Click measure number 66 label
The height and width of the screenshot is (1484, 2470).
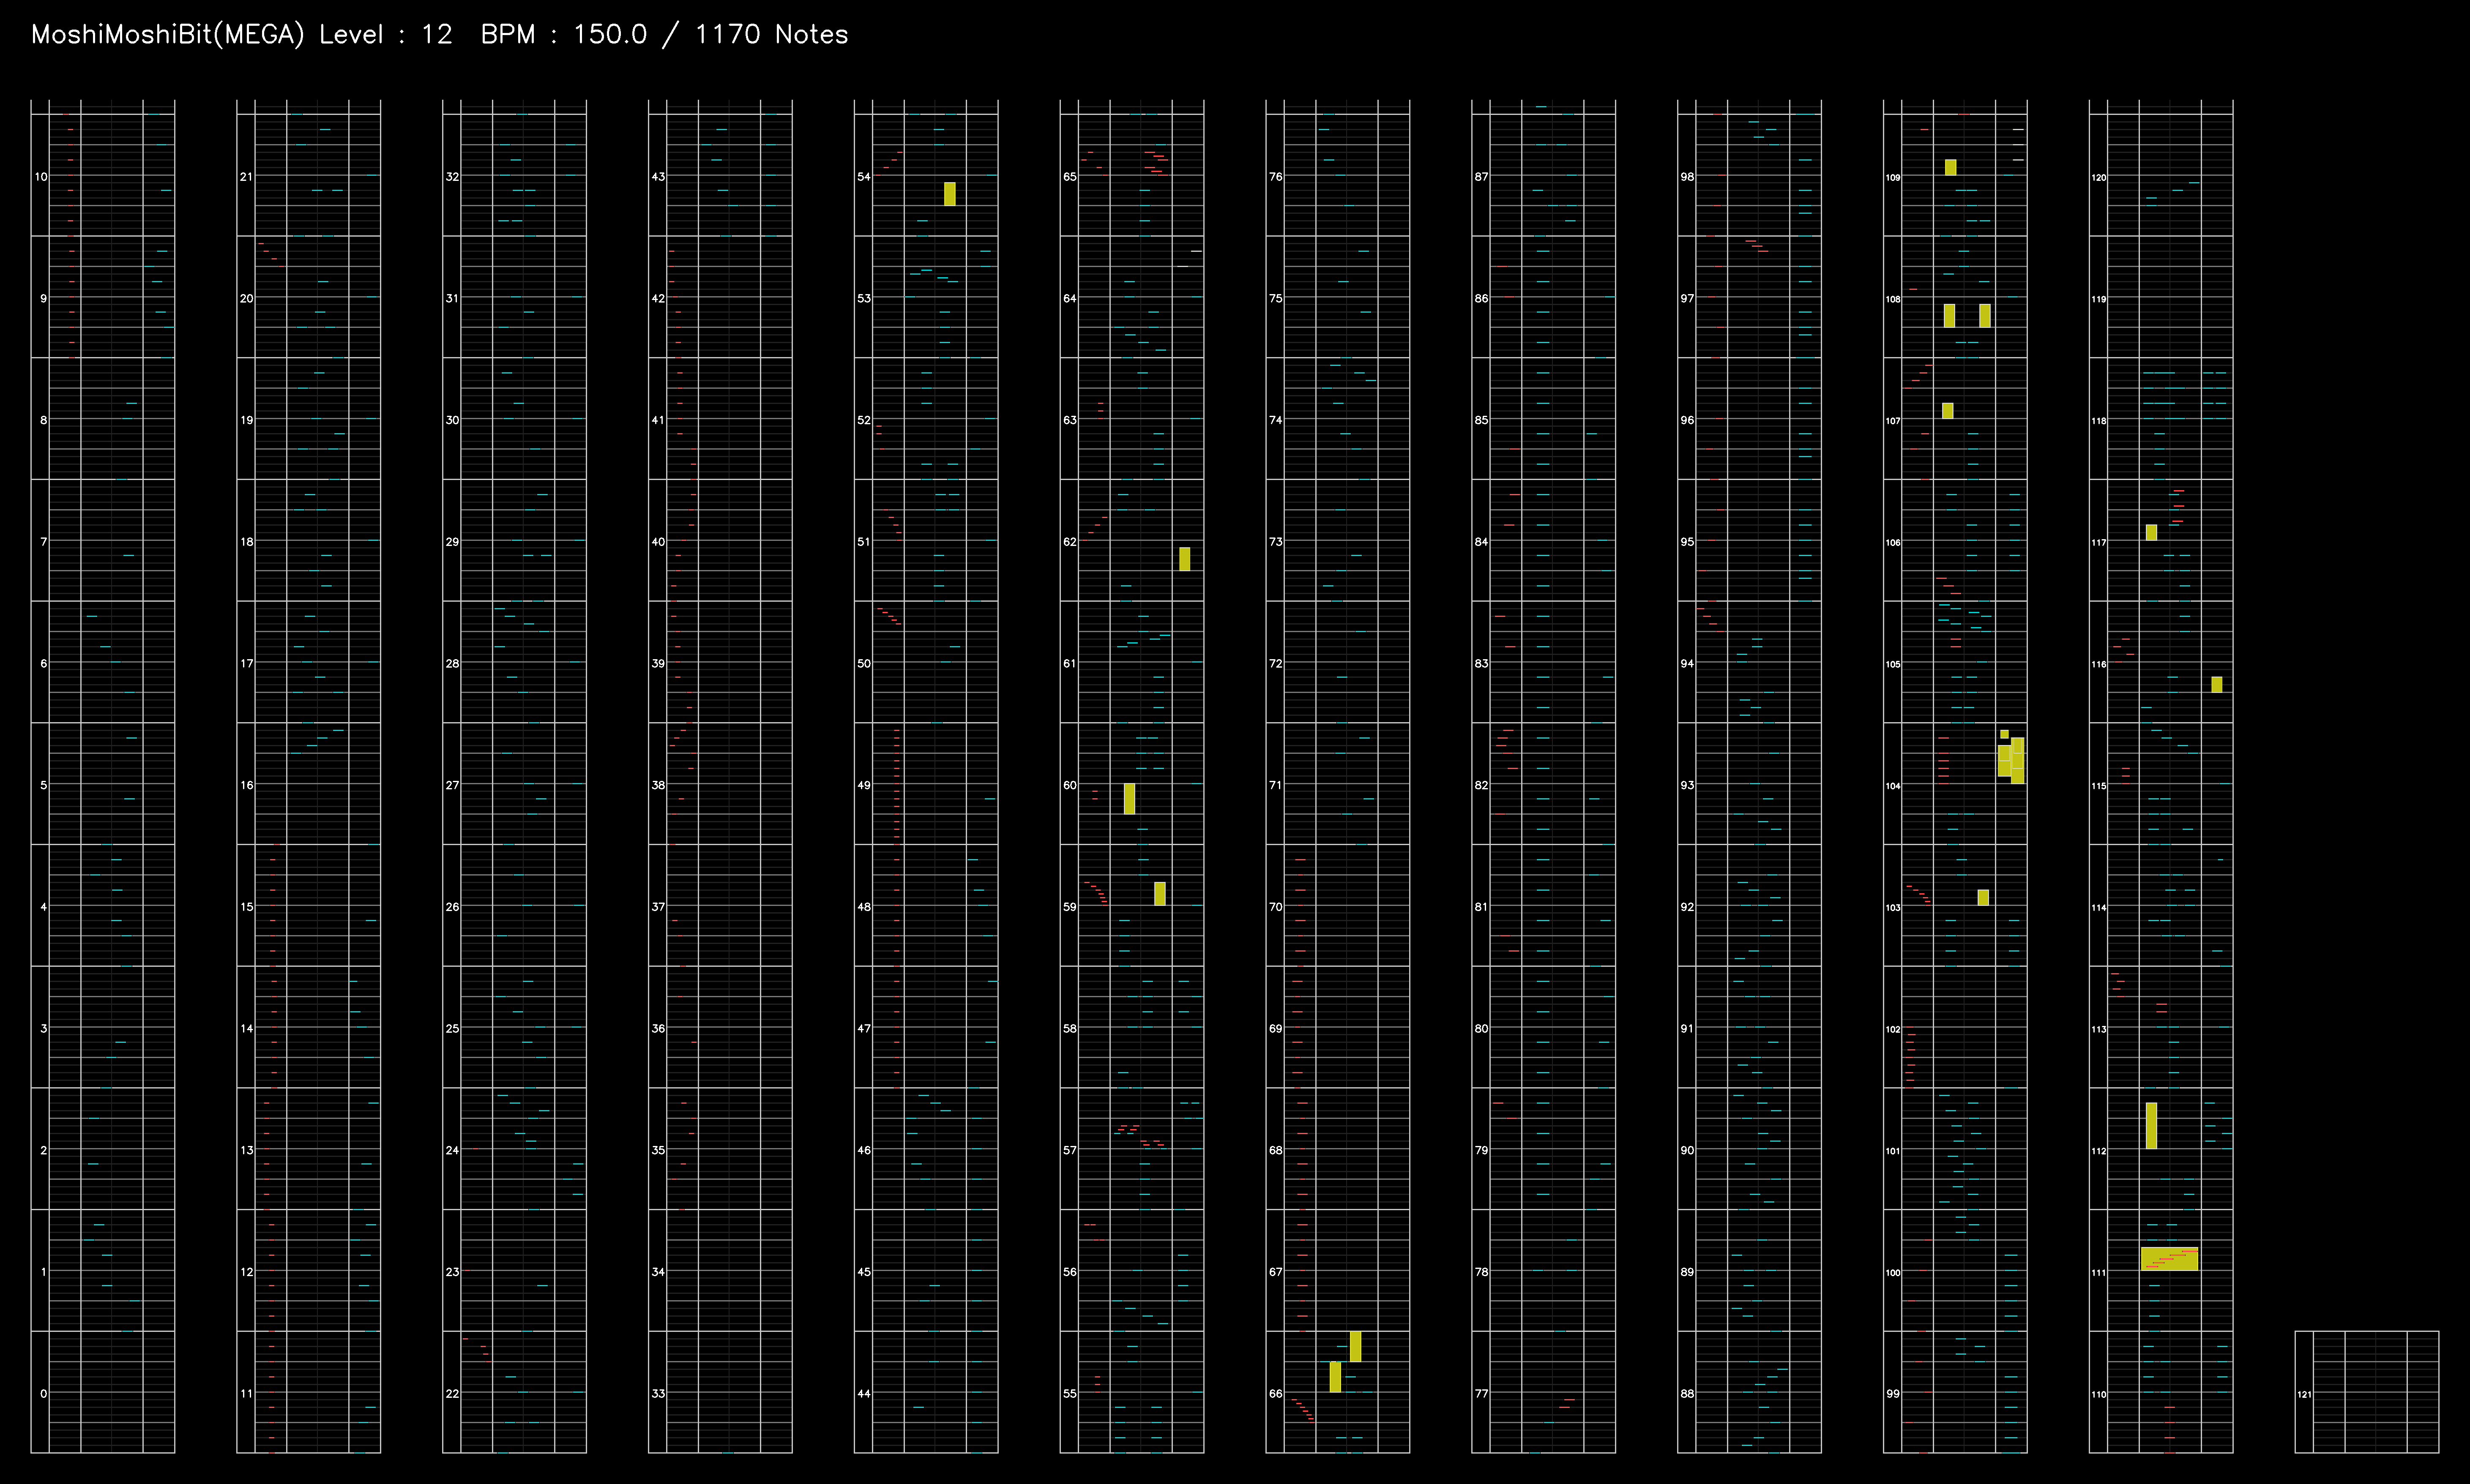point(1276,1394)
